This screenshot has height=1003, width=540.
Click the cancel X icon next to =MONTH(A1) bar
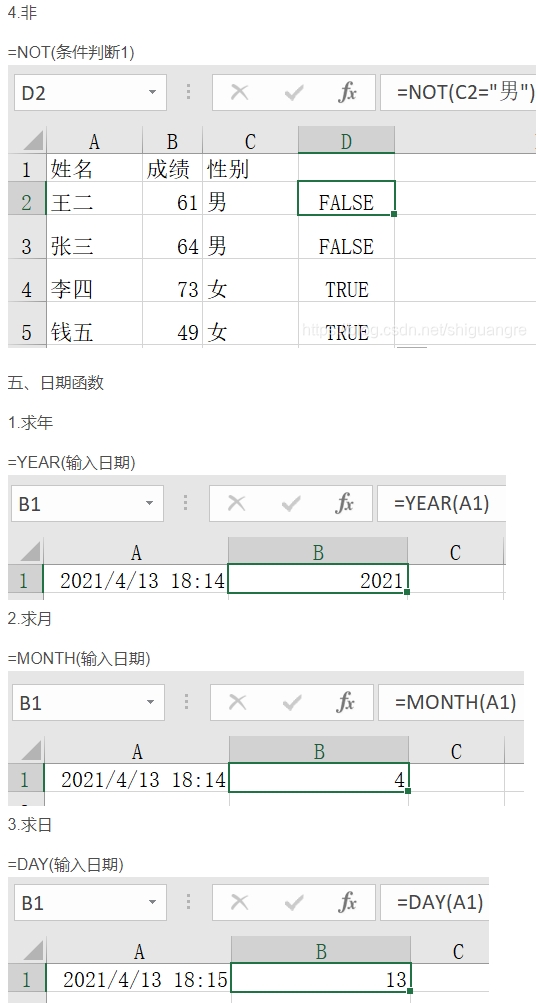[237, 702]
